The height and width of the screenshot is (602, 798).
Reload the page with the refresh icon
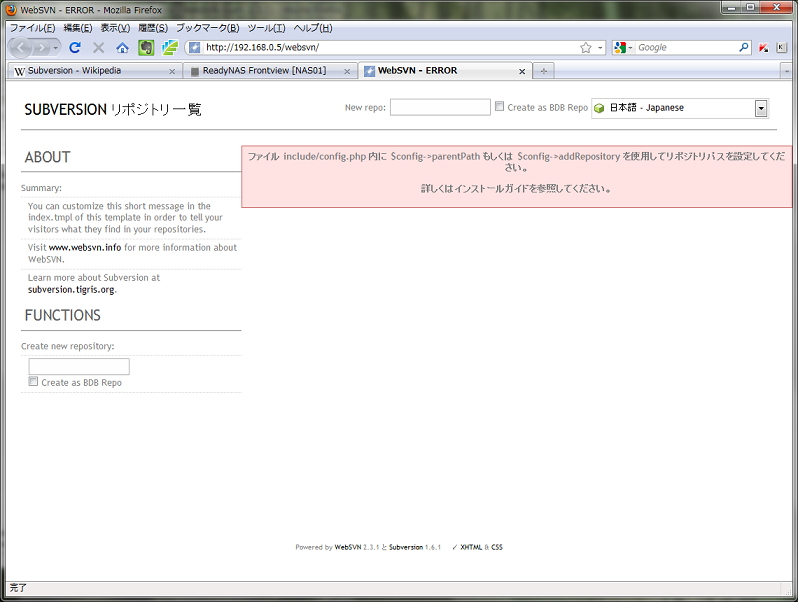point(75,48)
